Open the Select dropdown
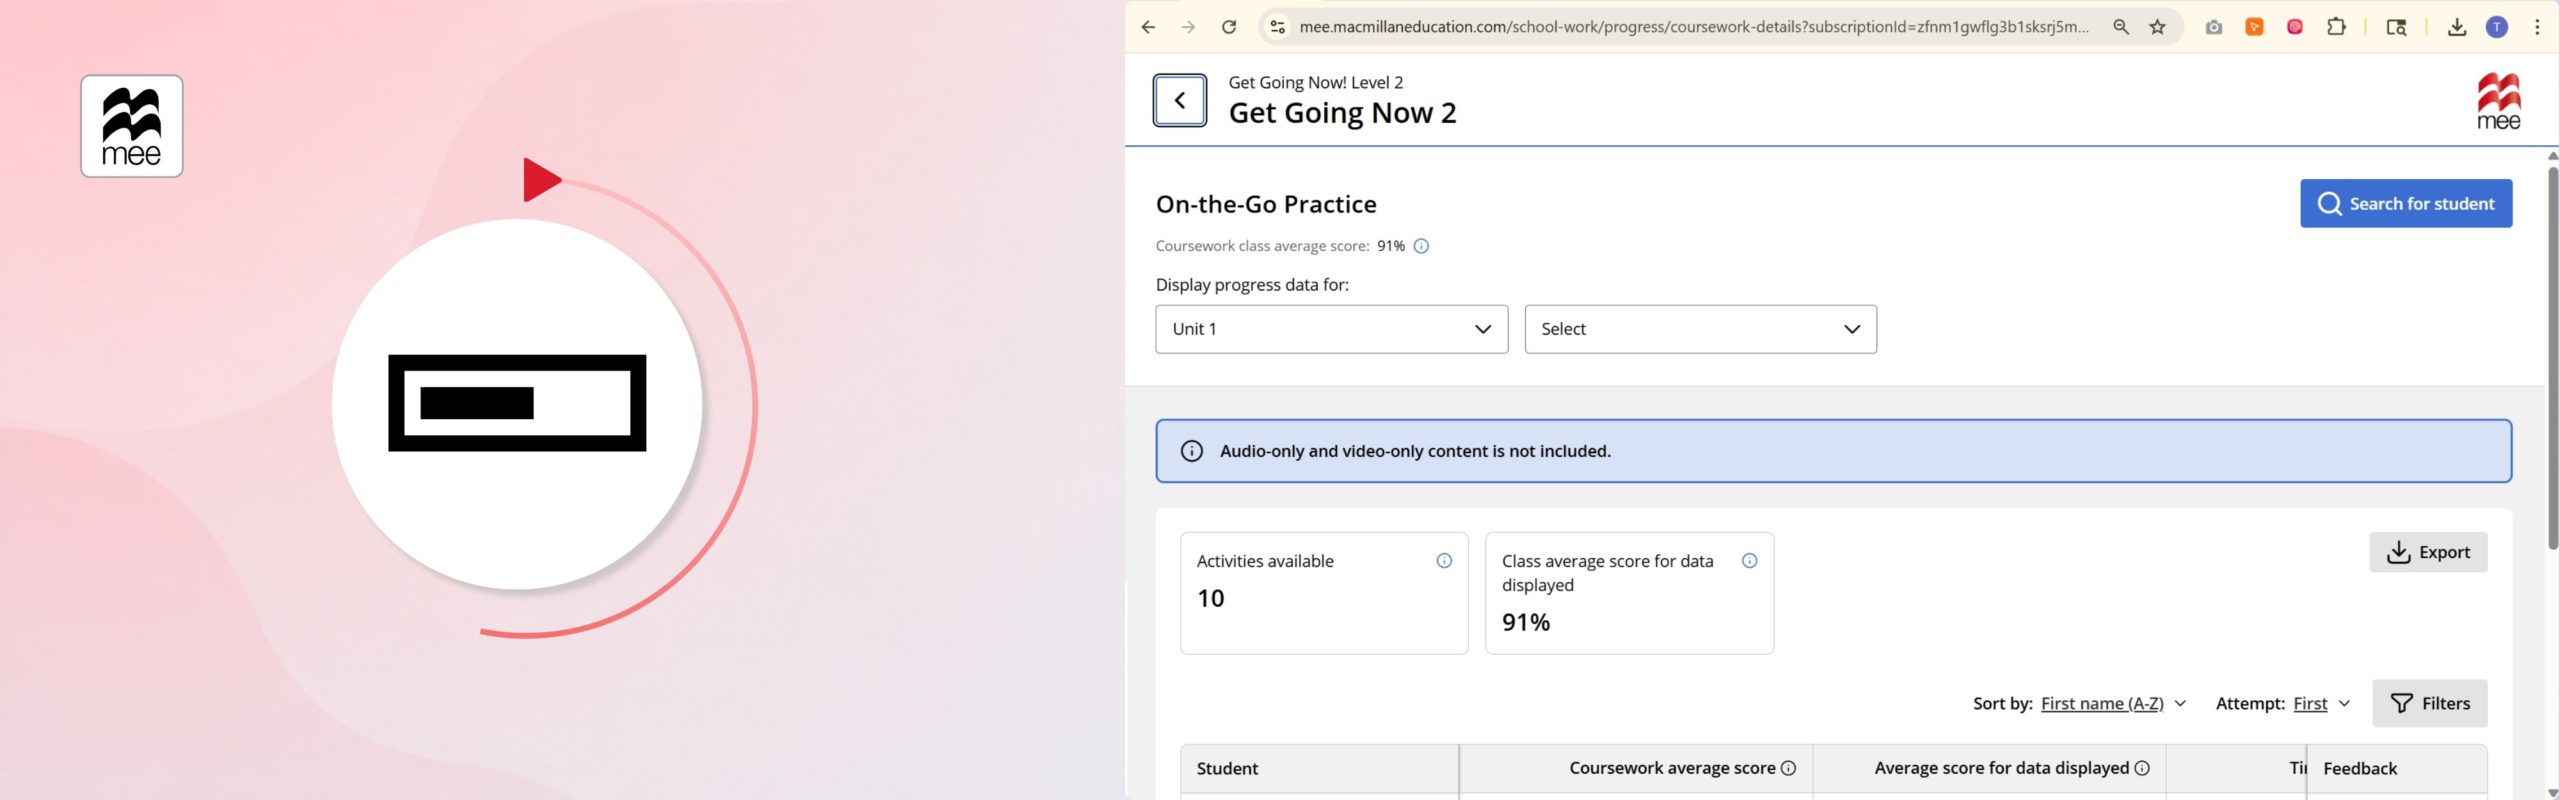Viewport: 2560px width, 800px height. point(1700,329)
